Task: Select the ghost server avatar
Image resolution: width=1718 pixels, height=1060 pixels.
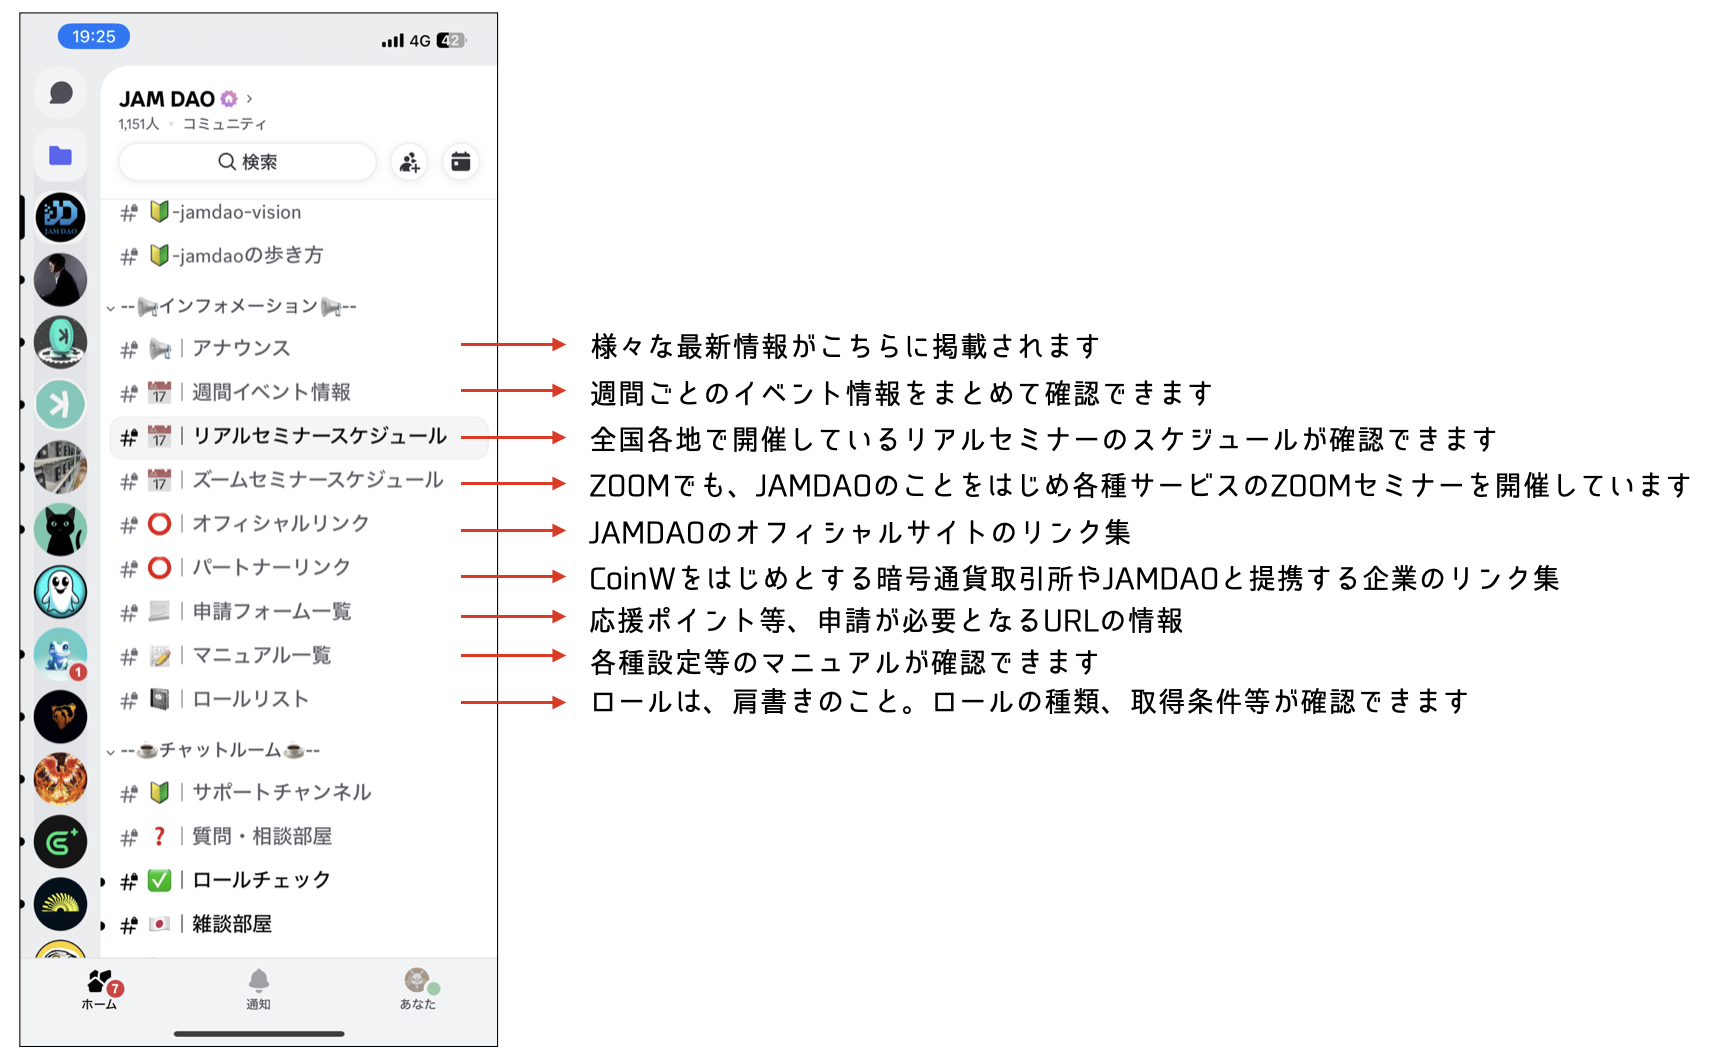Action: (x=61, y=592)
